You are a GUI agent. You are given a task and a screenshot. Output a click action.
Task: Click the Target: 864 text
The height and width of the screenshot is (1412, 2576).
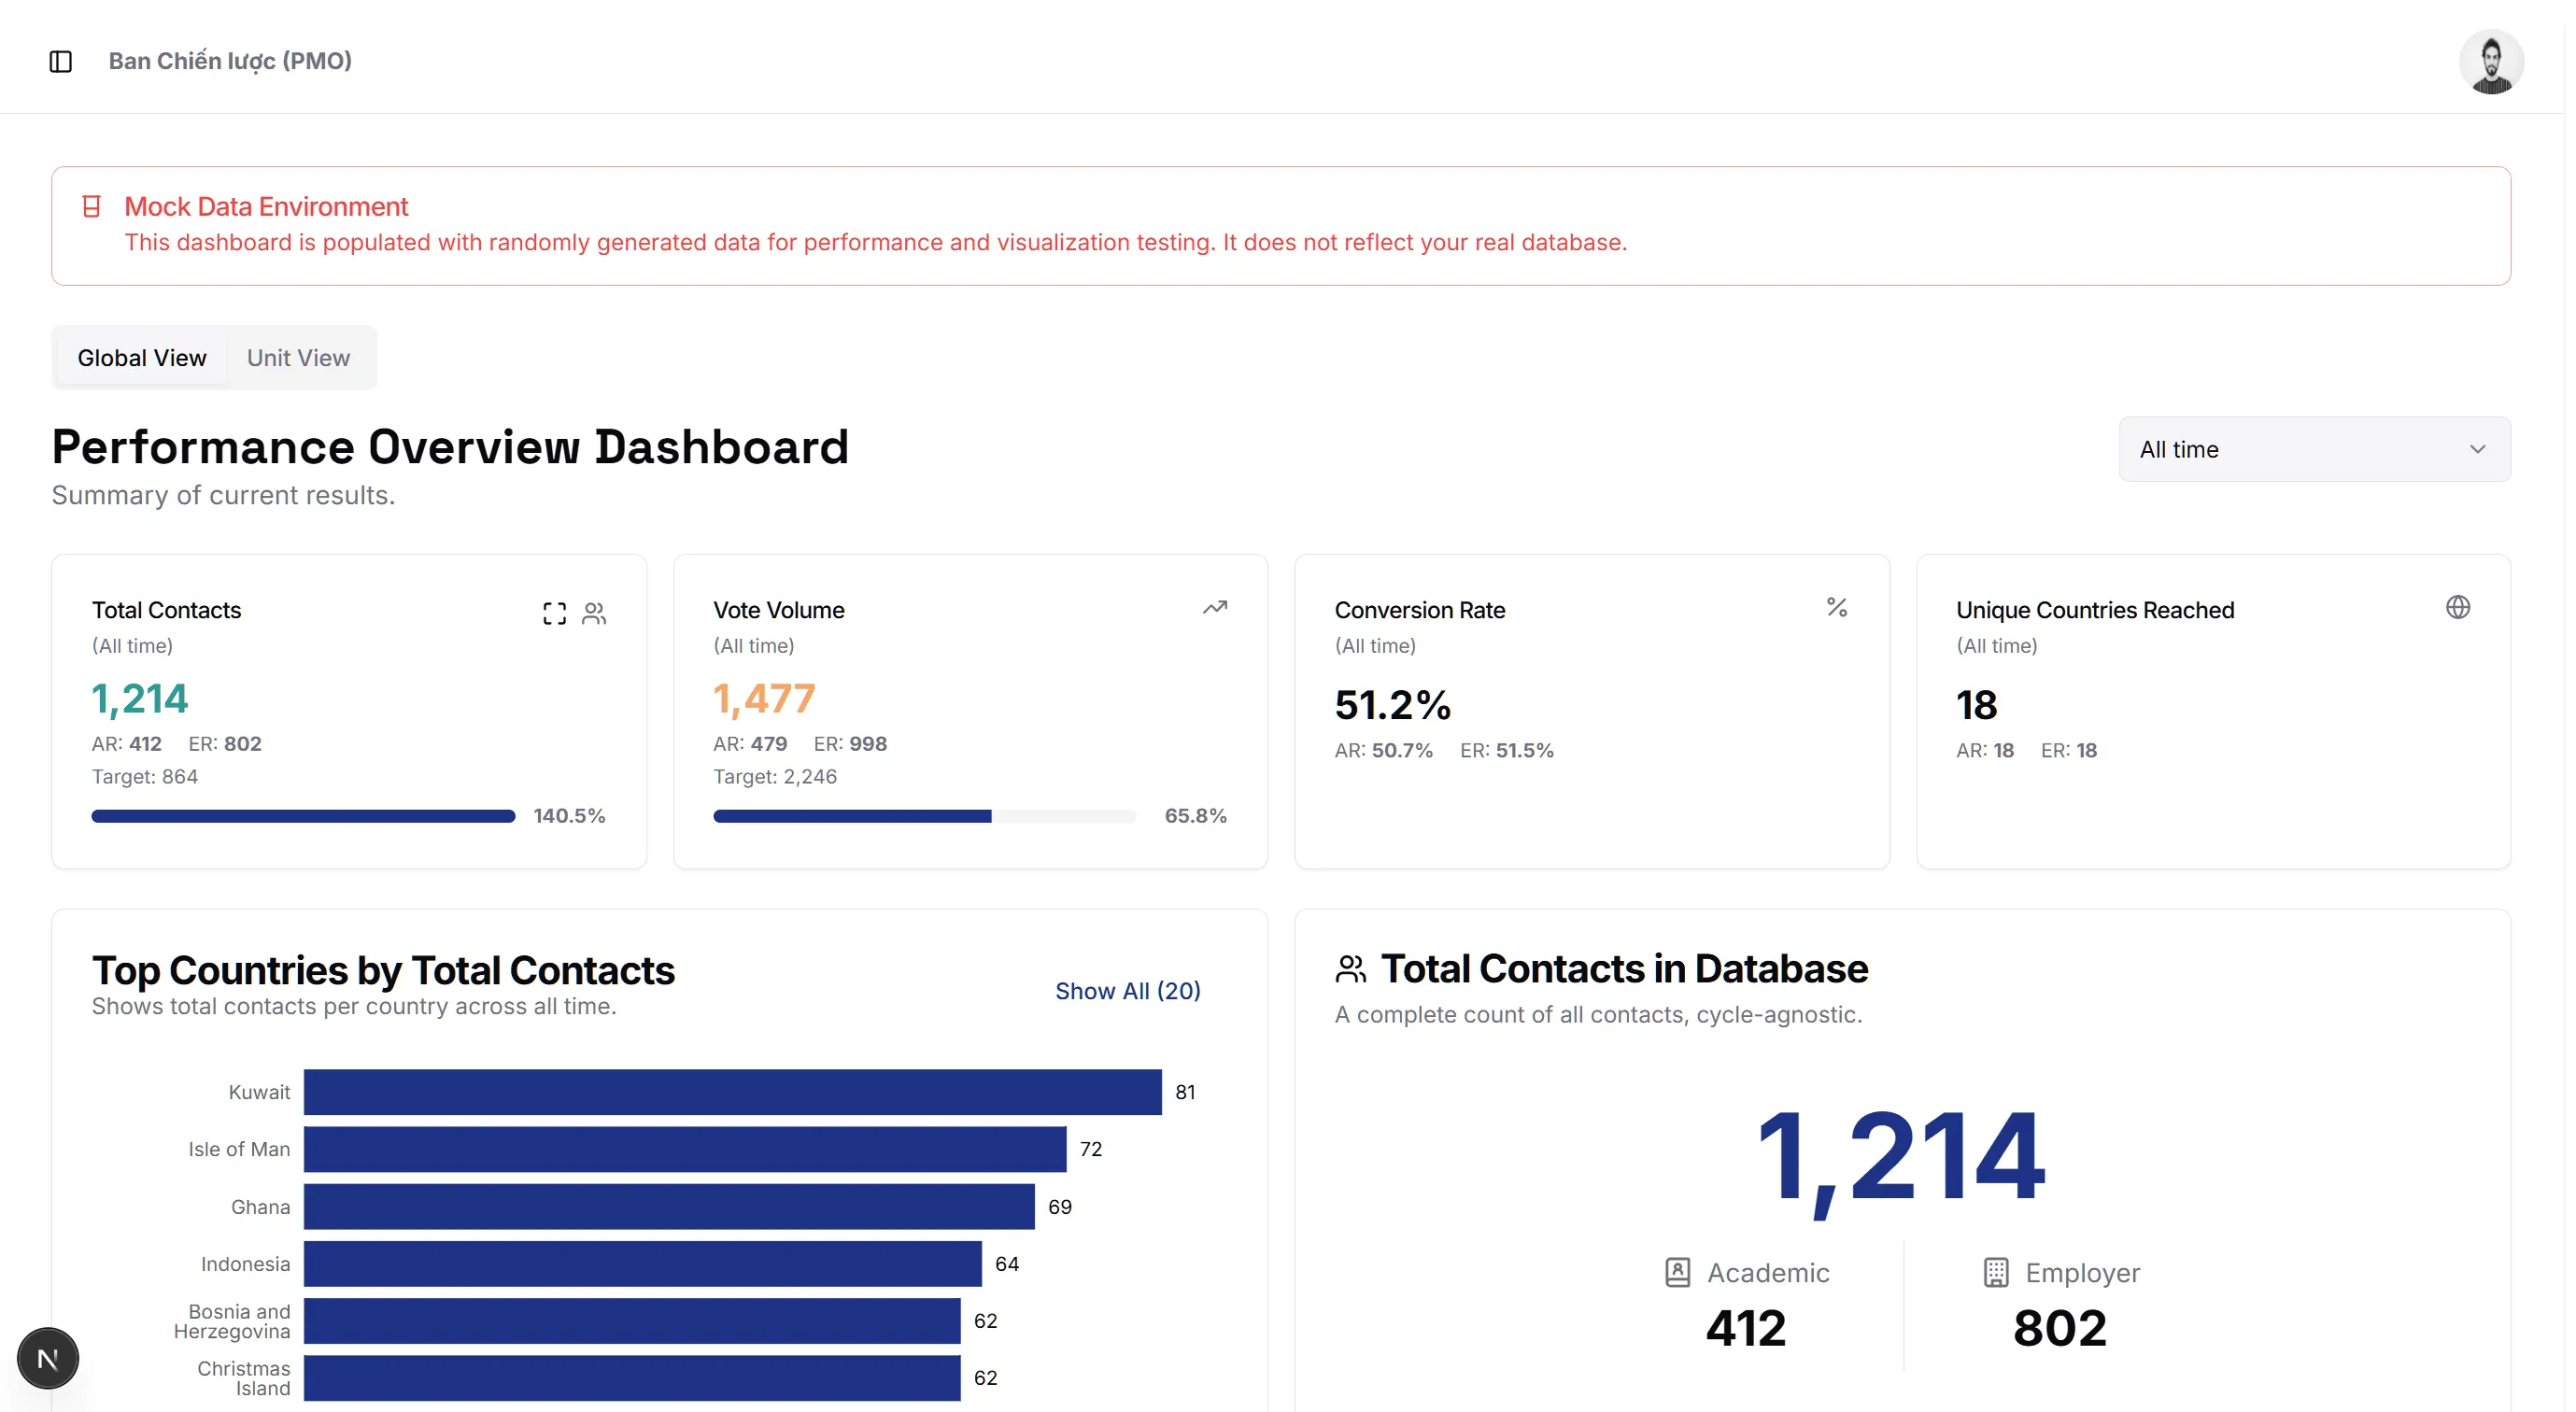[145, 777]
